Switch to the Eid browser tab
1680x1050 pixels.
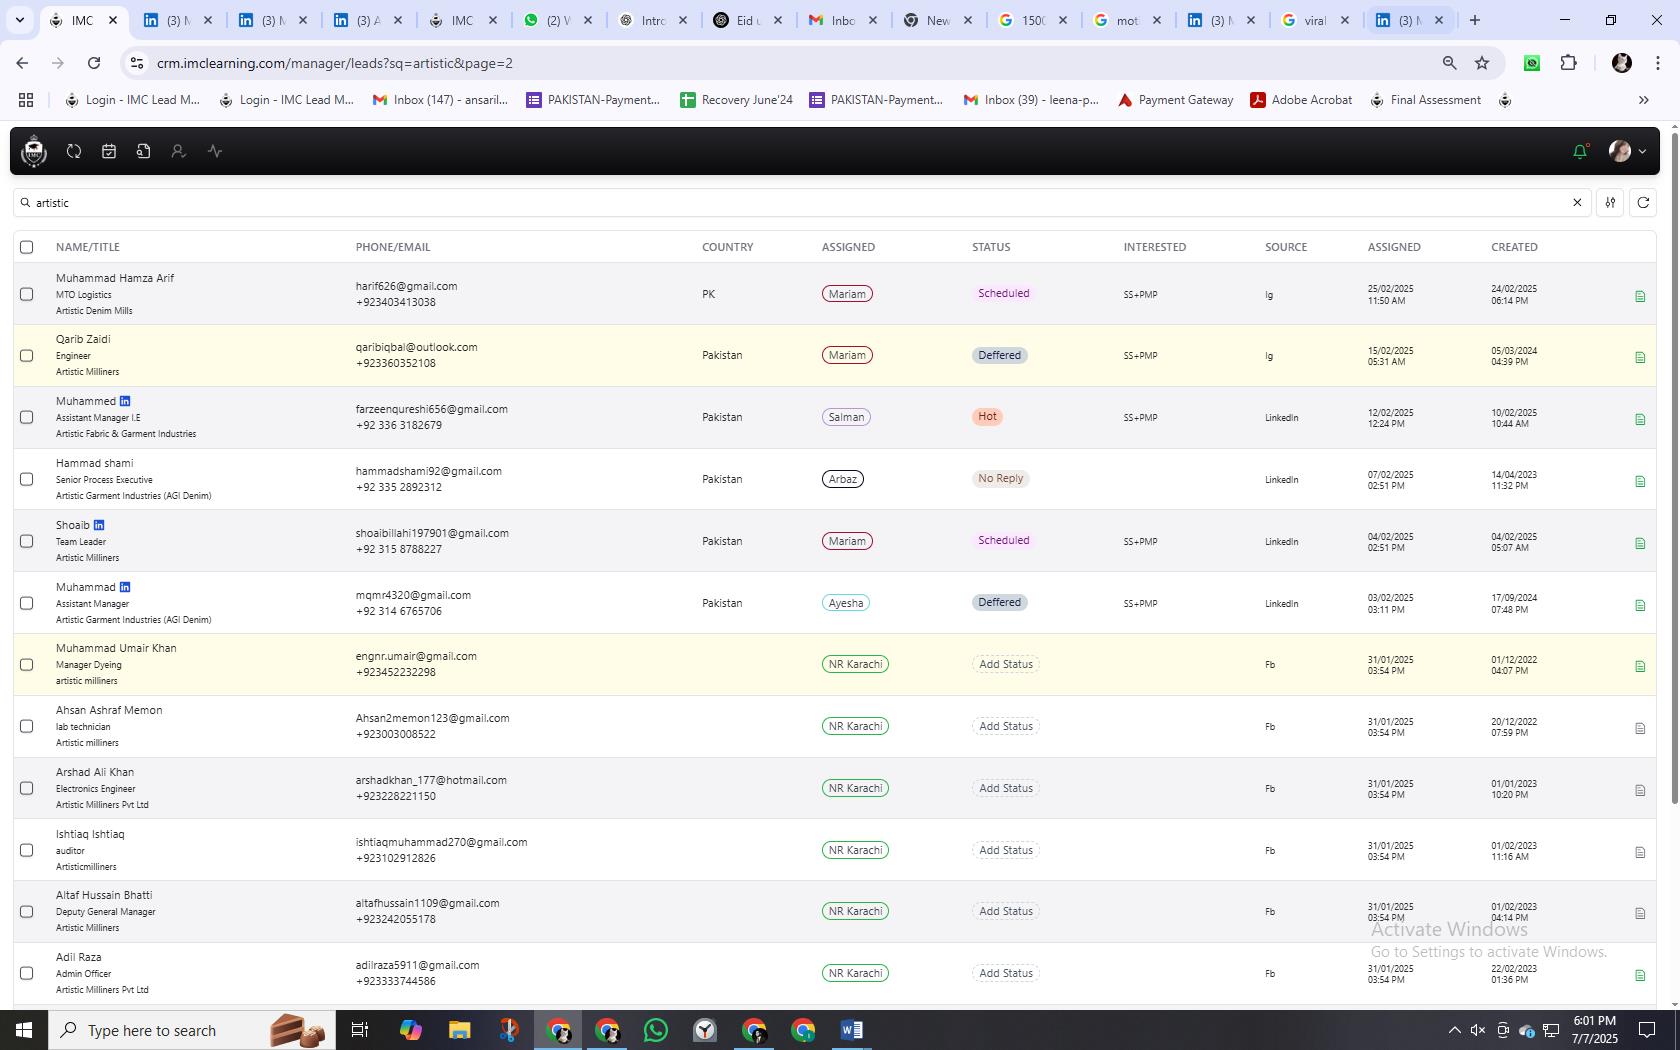point(748,20)
